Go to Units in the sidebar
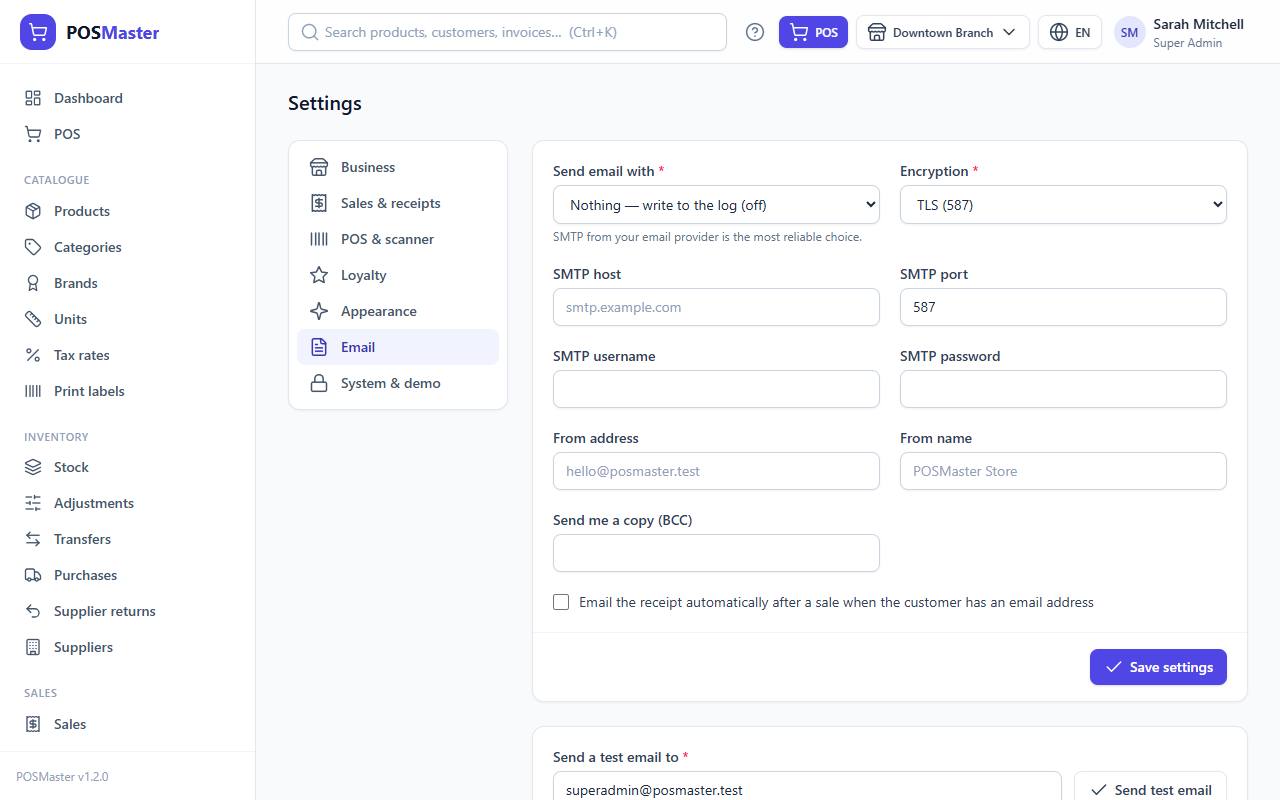Screen dimensions: 1280x800 [x=128, y=319]
